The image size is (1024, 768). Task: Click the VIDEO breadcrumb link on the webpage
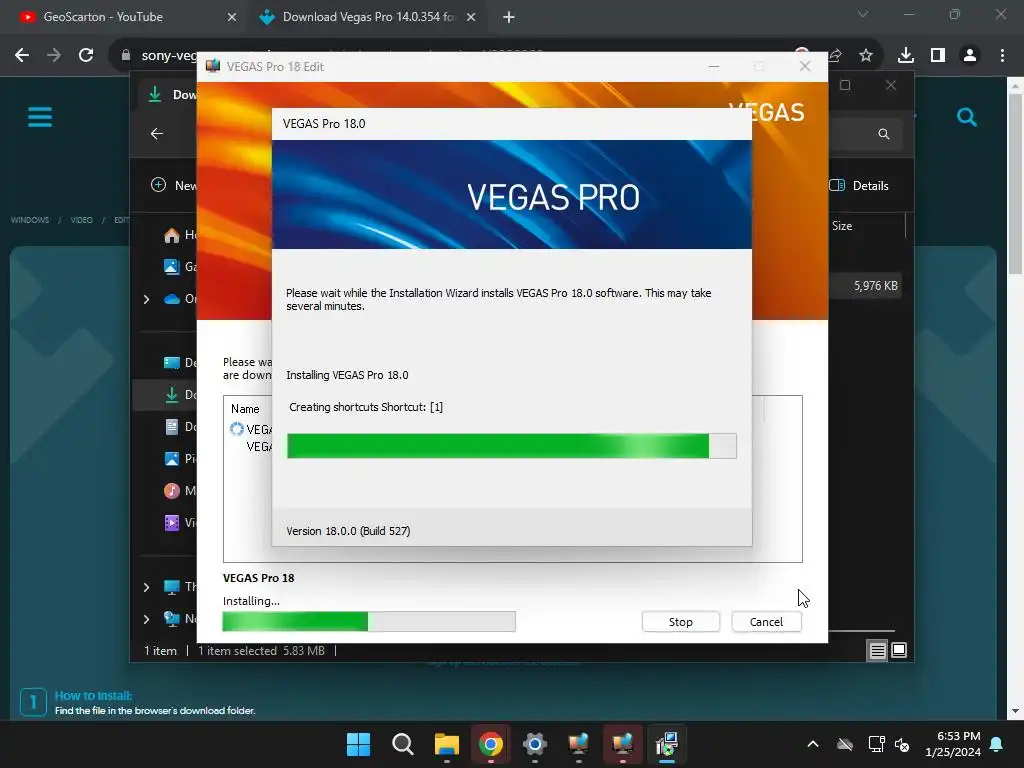82,220
